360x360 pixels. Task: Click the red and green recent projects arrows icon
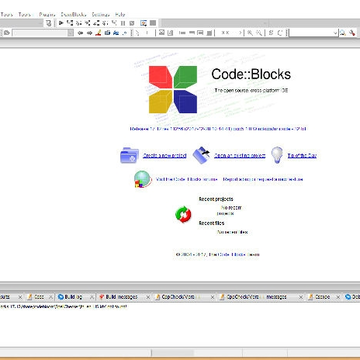pyautogui.click(x=183, y=214)
